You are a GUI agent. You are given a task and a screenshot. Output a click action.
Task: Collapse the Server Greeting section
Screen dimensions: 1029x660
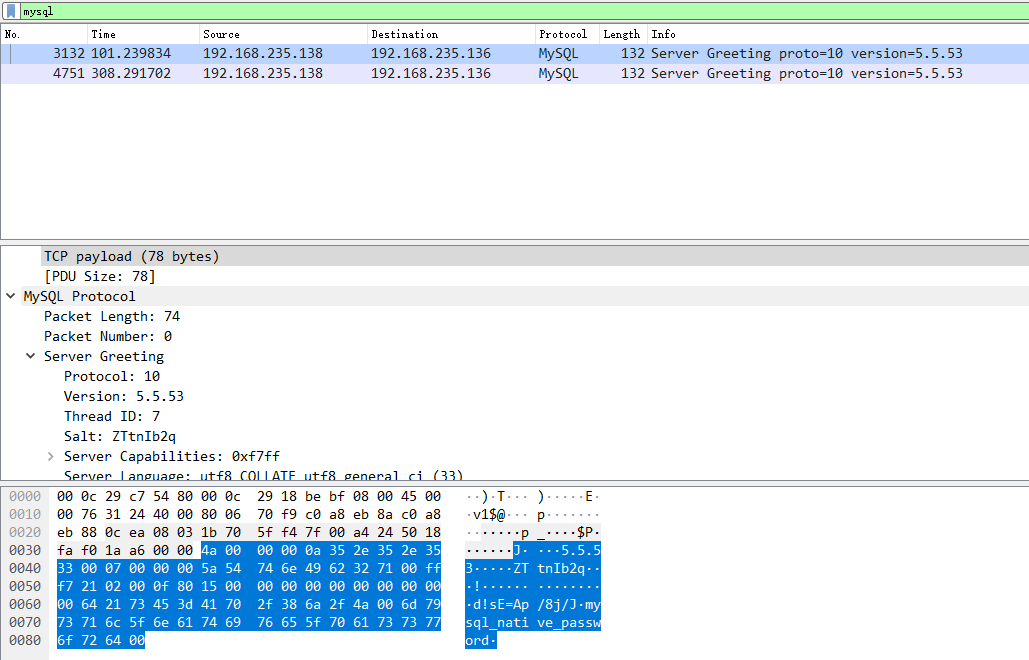[31, 356]
